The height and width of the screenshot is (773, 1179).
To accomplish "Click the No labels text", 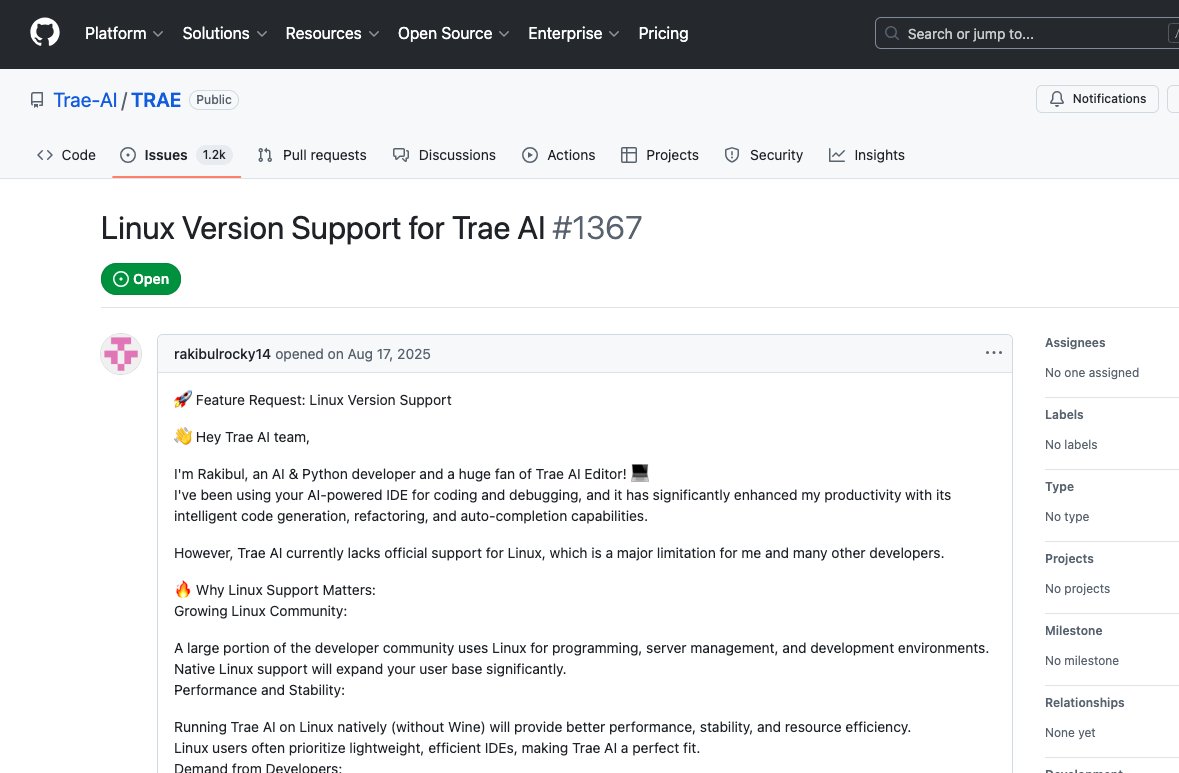I will [1071, 445].
